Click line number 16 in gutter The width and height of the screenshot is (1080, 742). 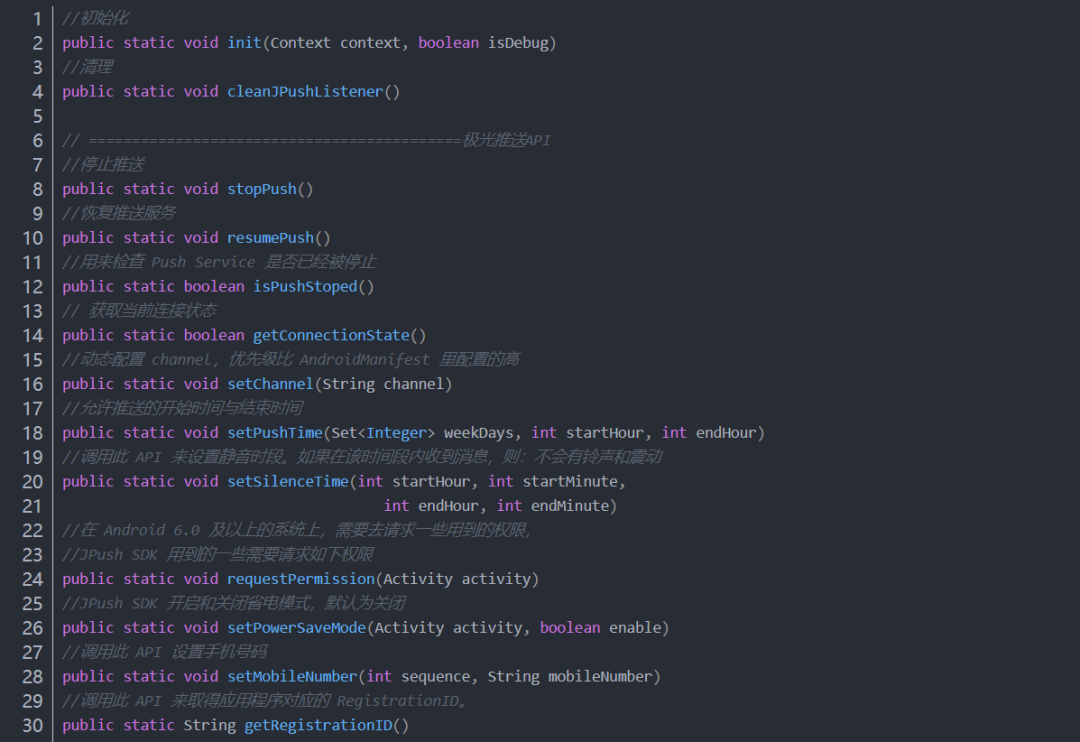coord(32,384)
